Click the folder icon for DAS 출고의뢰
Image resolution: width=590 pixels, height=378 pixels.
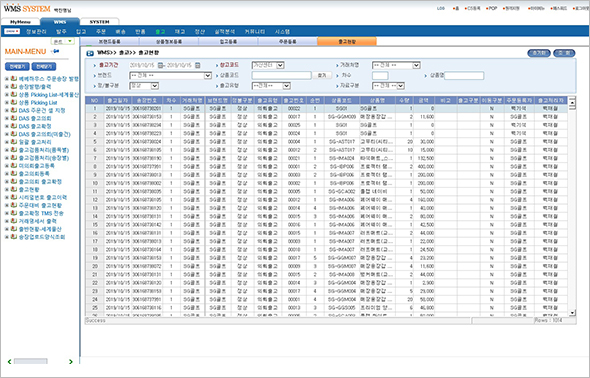pos(14,118)
